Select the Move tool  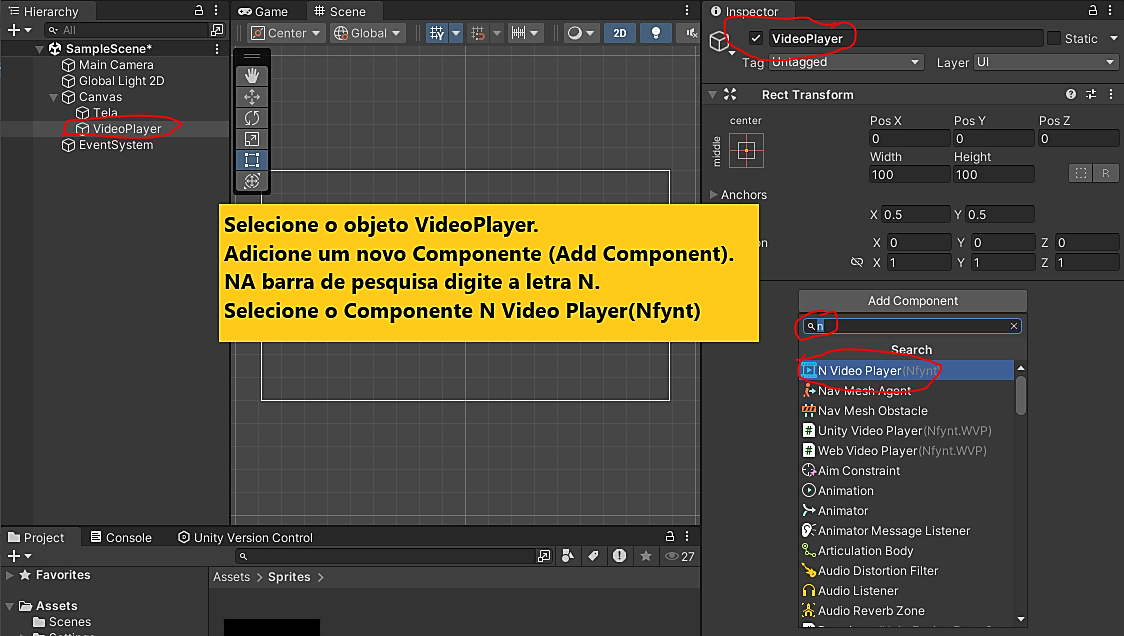coord(252,97)
